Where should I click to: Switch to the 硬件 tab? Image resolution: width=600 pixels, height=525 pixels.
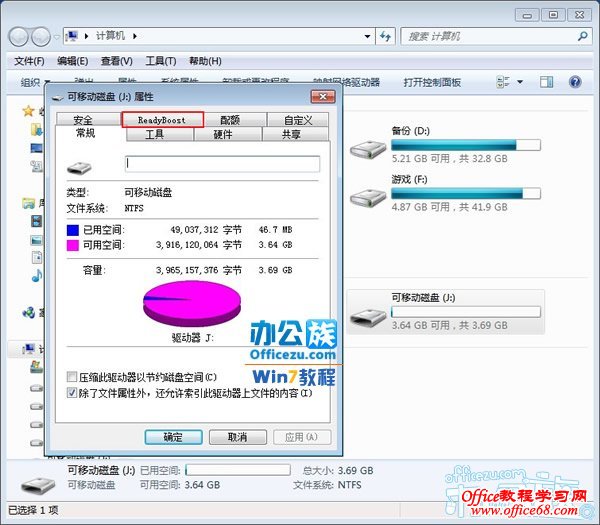pyautogui.click(x=223, y=134)
